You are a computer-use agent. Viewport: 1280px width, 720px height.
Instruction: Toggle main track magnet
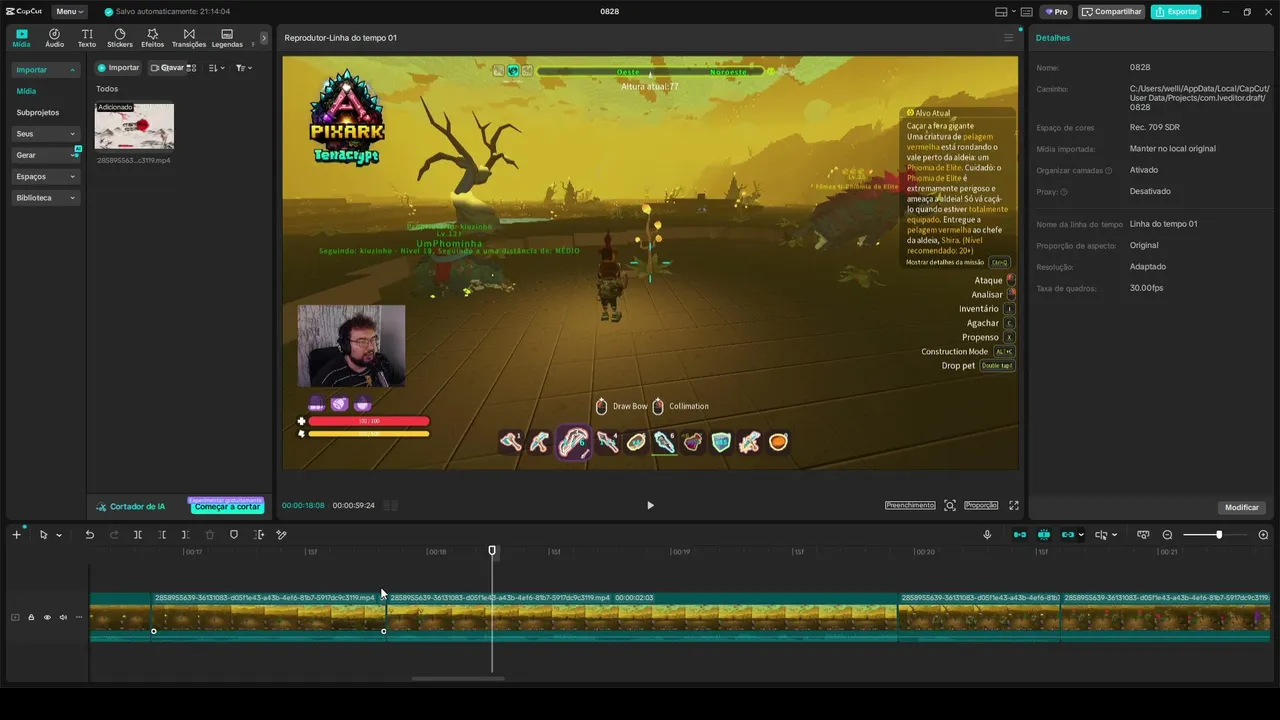click(1020, 535)
